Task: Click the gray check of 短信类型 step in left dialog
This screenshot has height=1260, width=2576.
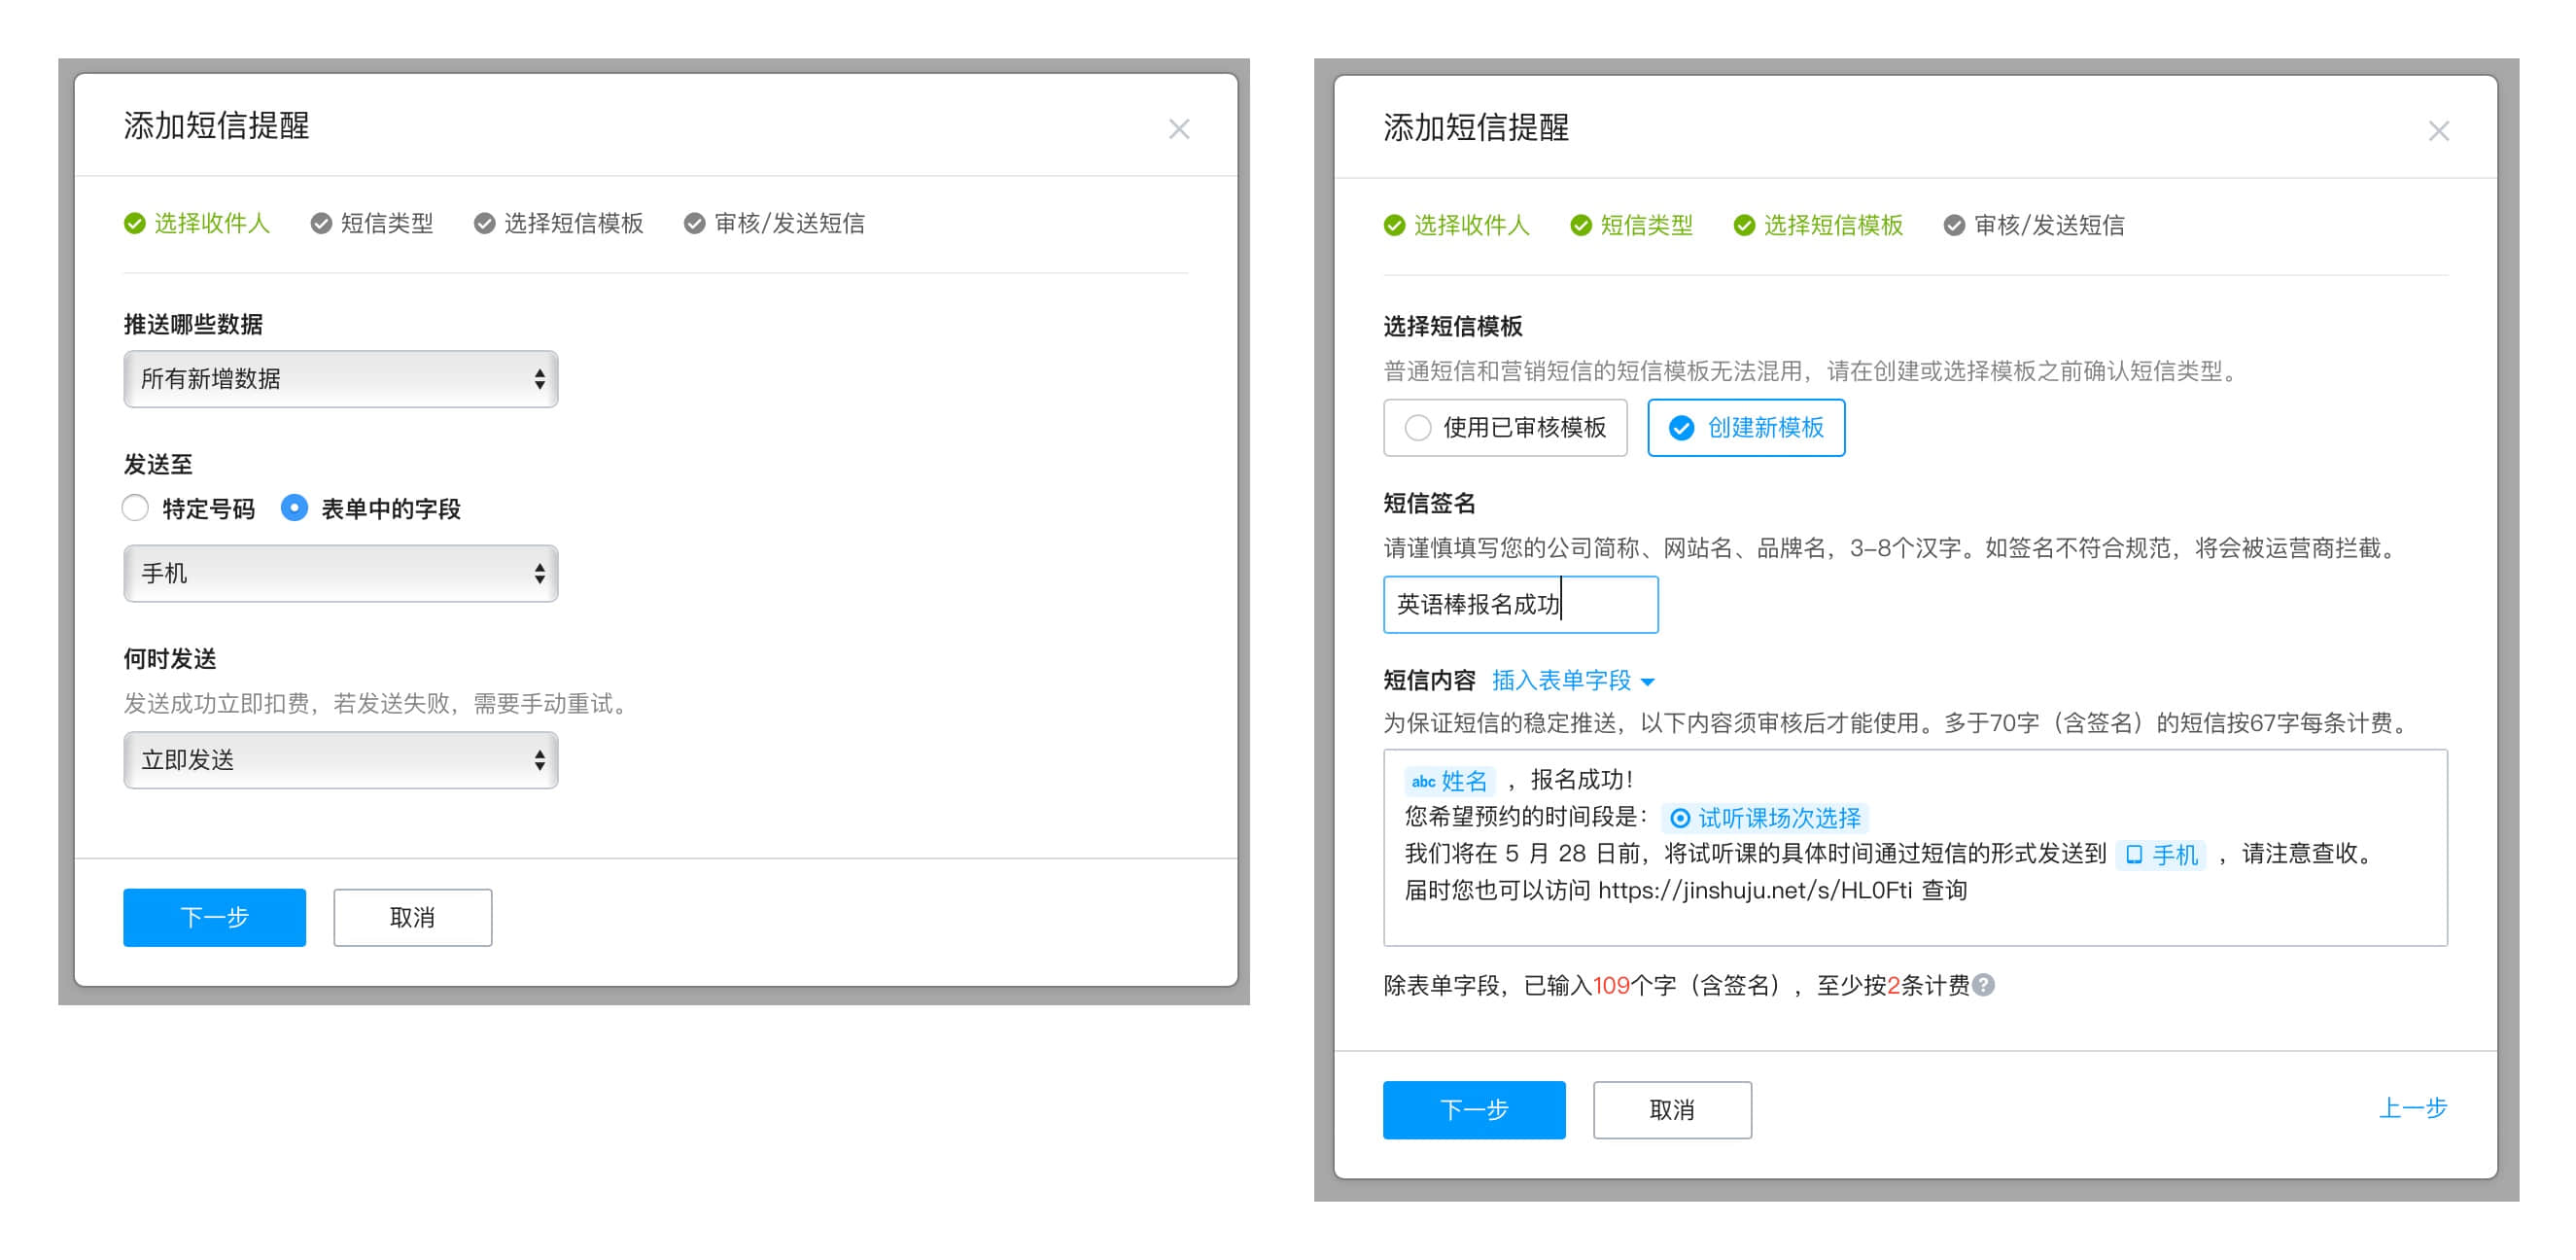Action: [321, 224]
